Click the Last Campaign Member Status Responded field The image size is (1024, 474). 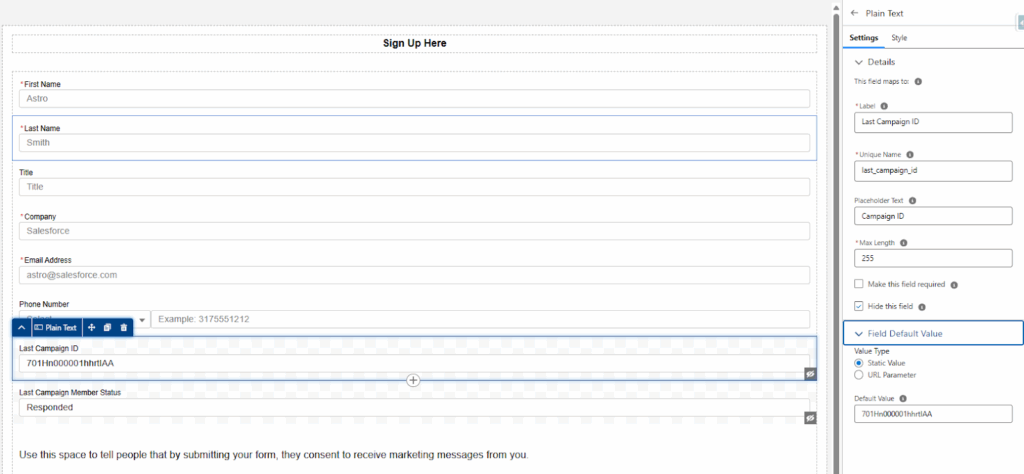(414, 407)
